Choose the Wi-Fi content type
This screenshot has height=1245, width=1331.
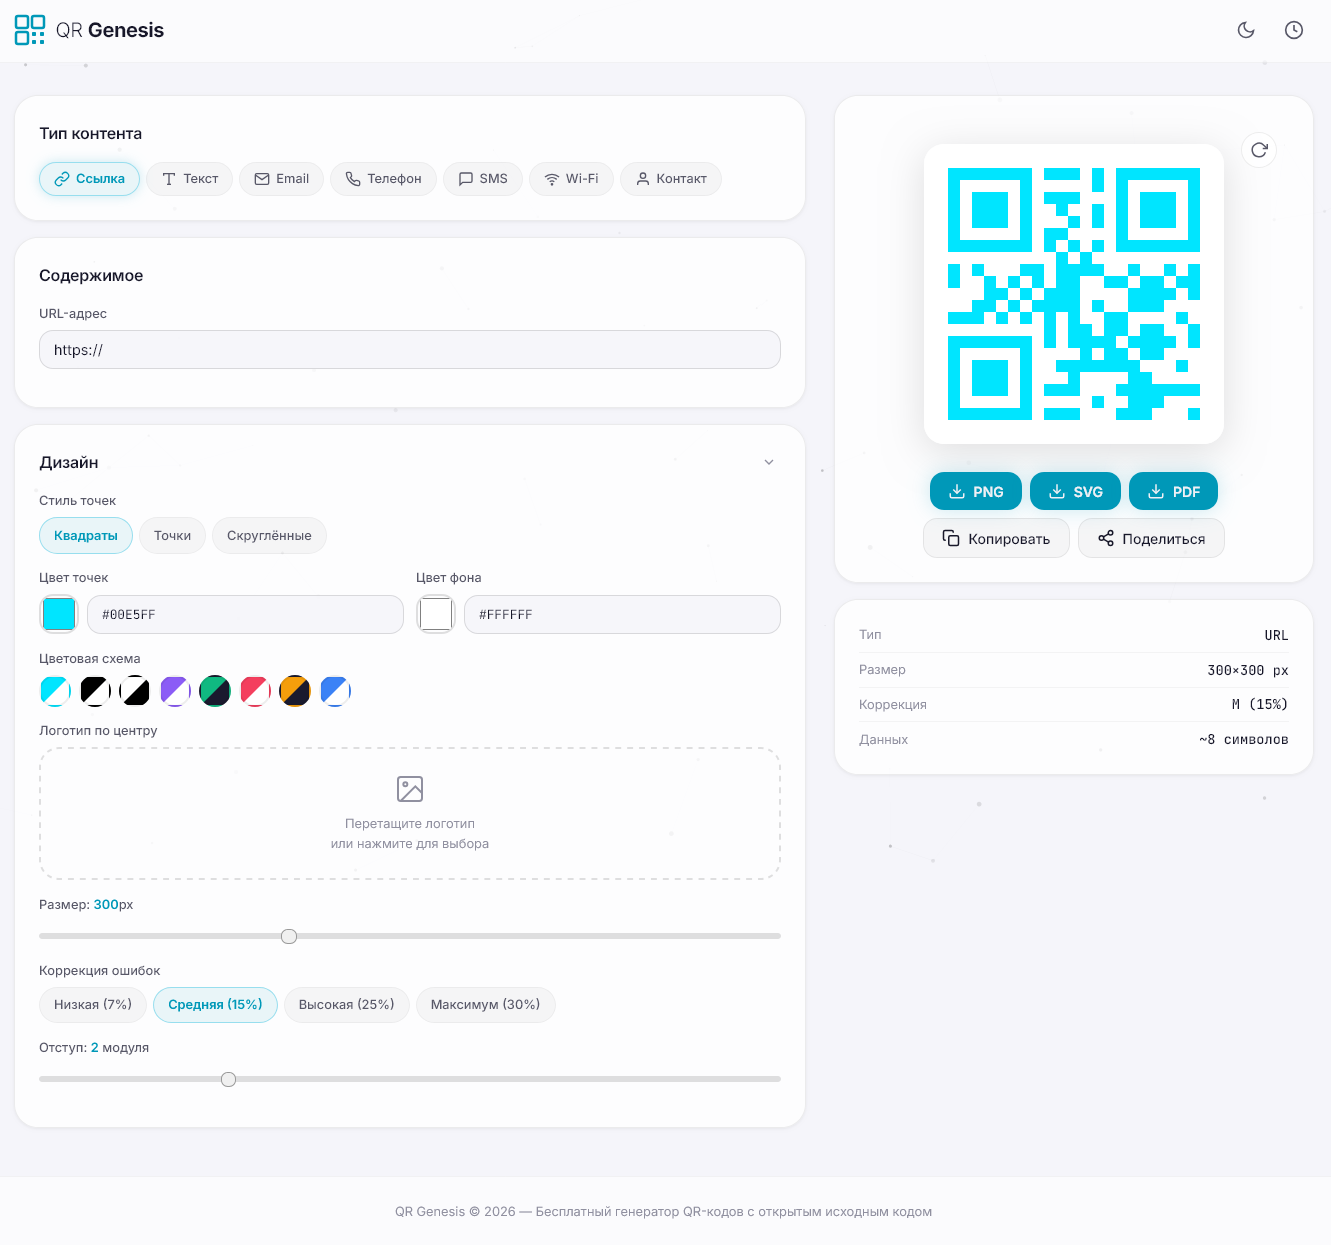pos(571,179)
